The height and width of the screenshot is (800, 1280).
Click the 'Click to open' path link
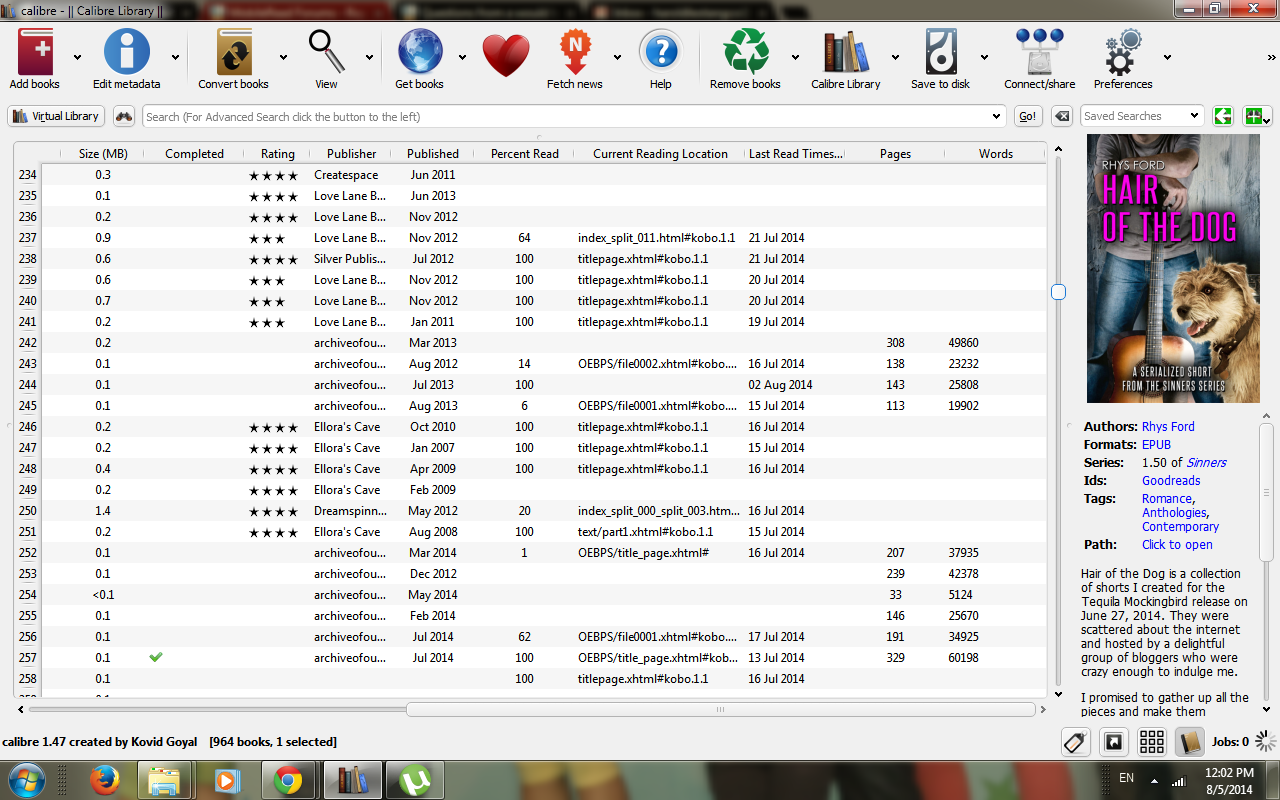pyautogui.click(x=1177, y=545)
